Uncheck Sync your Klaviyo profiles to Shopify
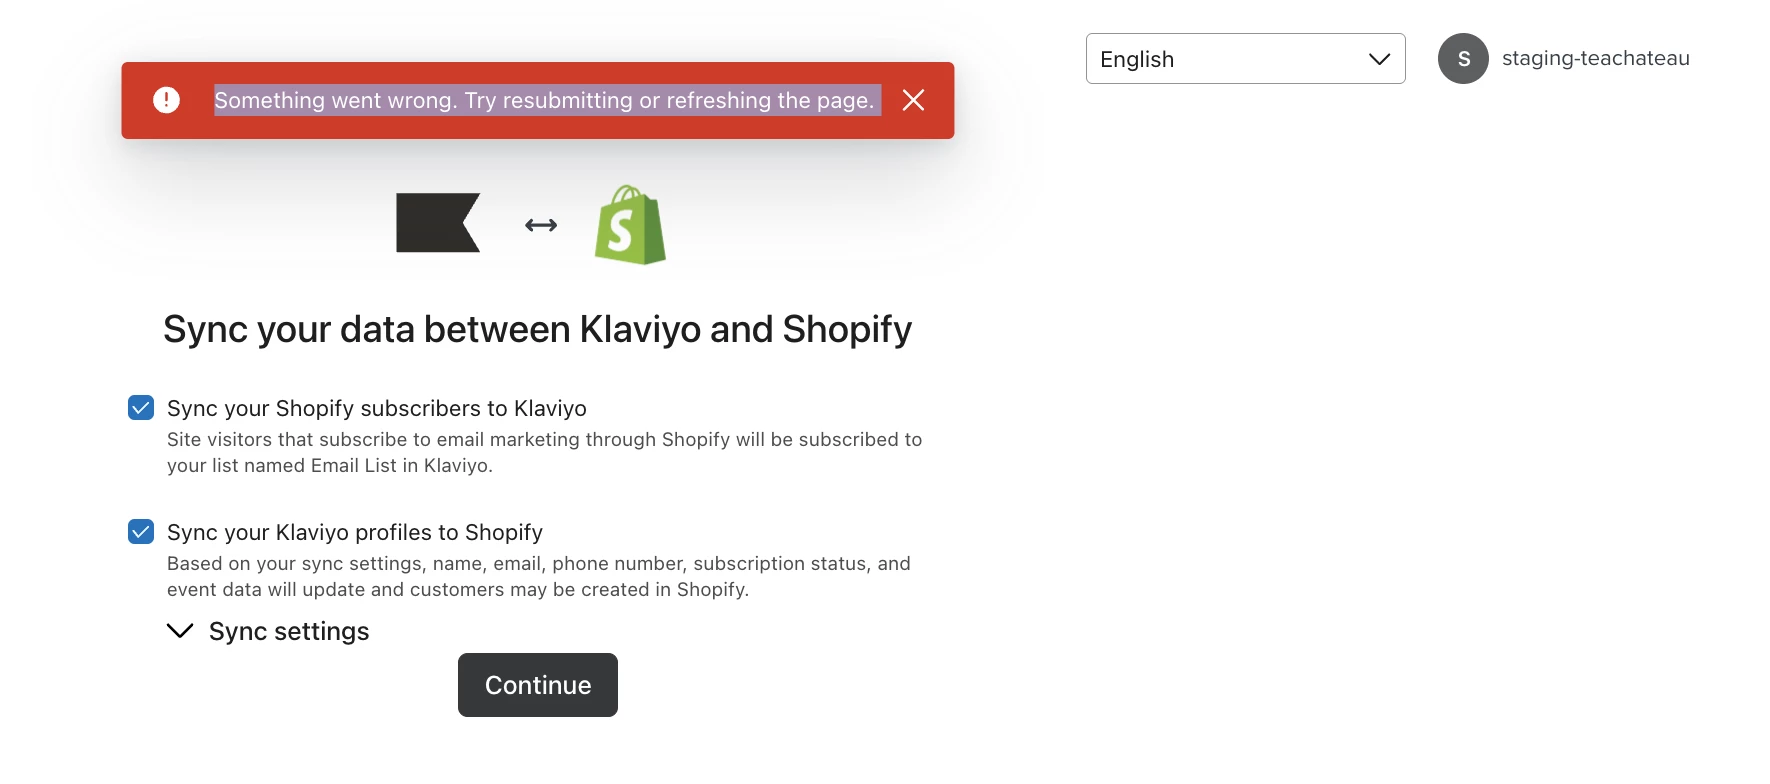Screen dimensions: 1770x784 coord(141,532)
